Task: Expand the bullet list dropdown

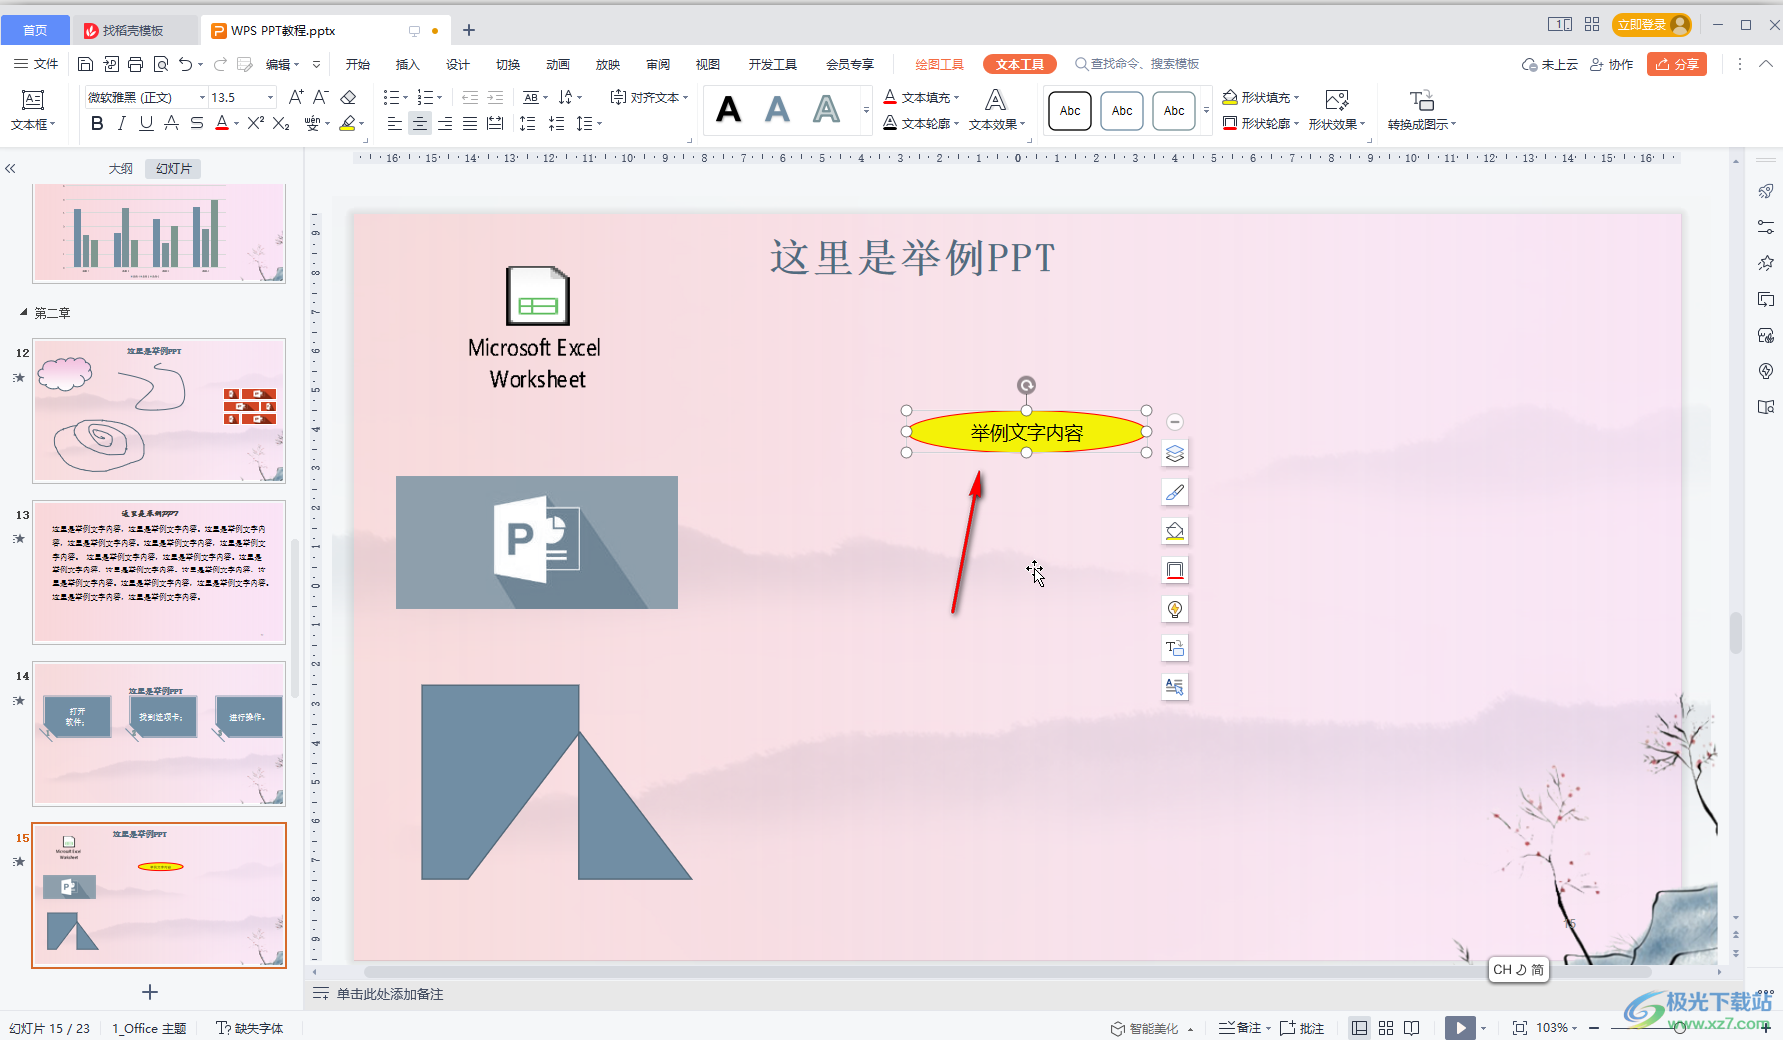Action: 405,97
